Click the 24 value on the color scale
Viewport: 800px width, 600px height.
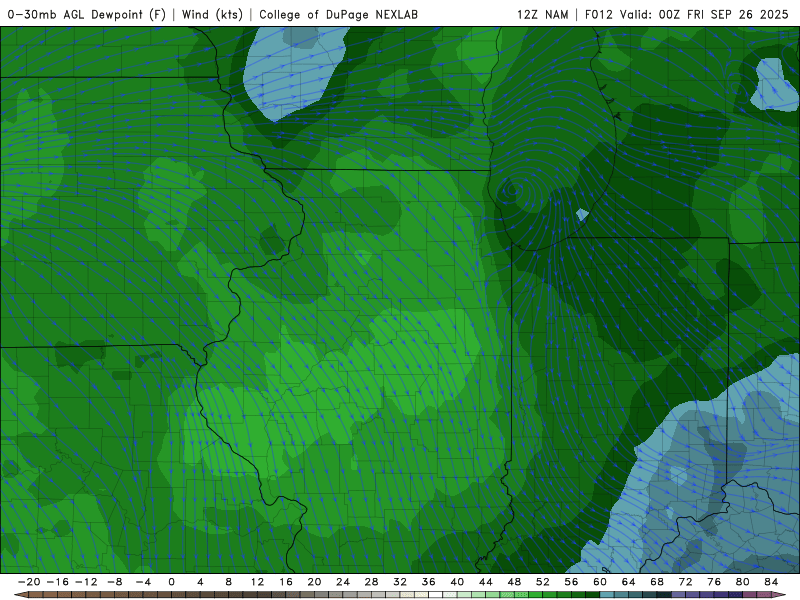tap(343, 582)
